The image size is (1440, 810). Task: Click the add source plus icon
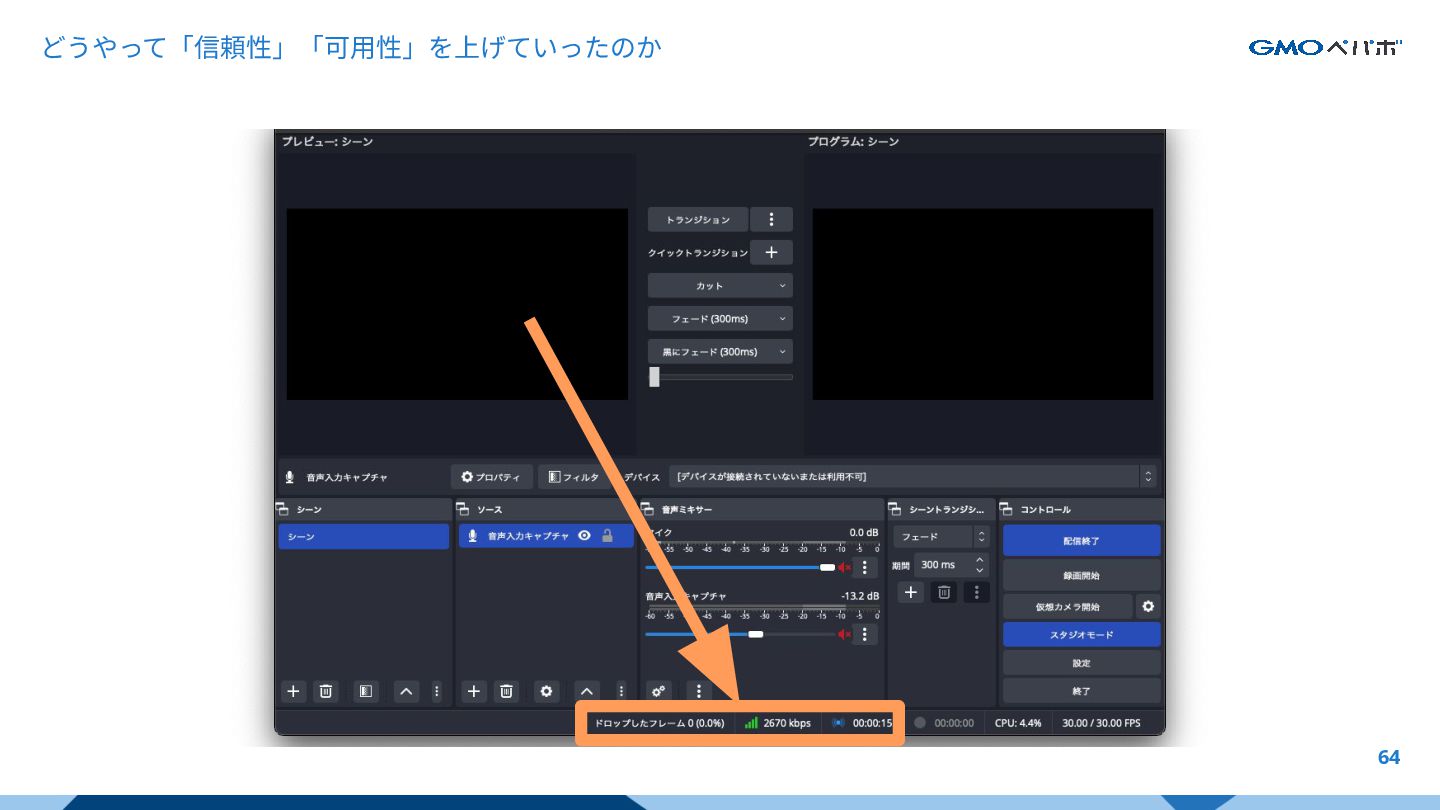point(474,691)
